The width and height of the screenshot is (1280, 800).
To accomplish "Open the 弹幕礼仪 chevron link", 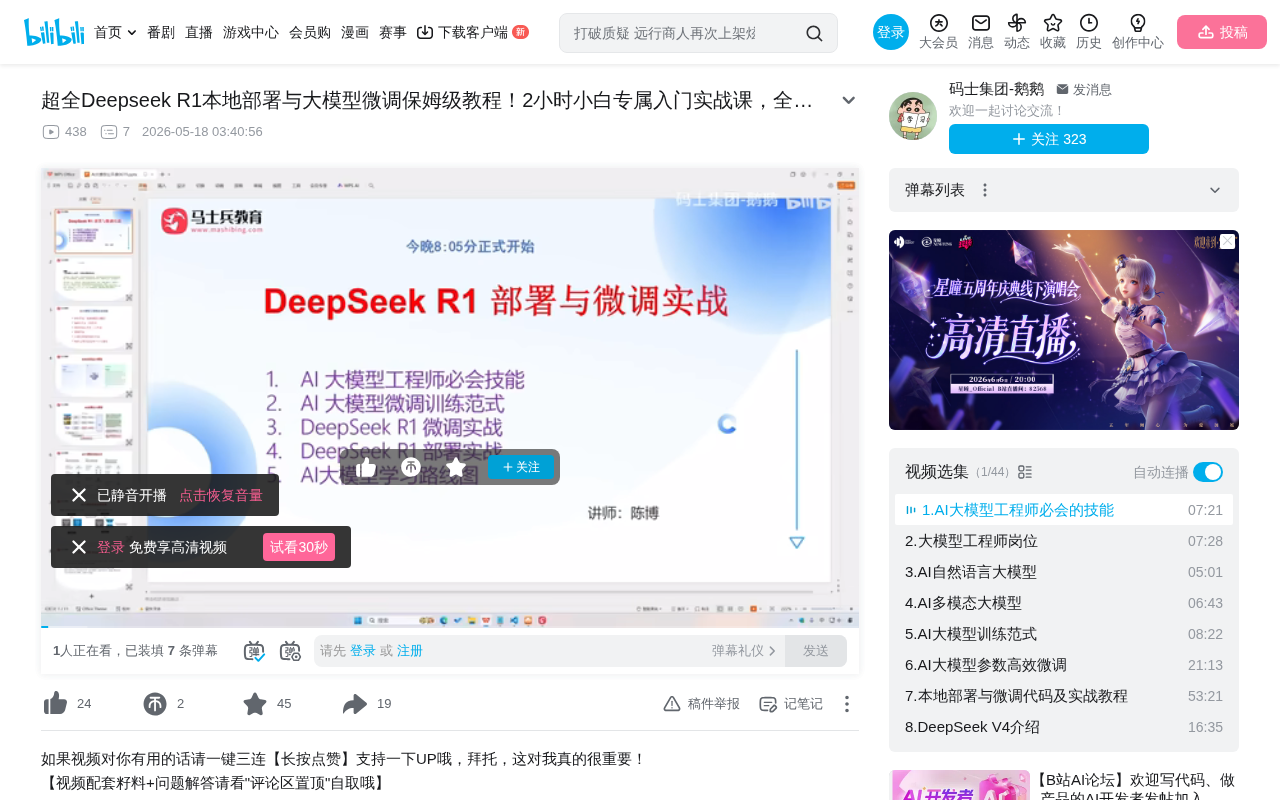I will tap(744, 651).
